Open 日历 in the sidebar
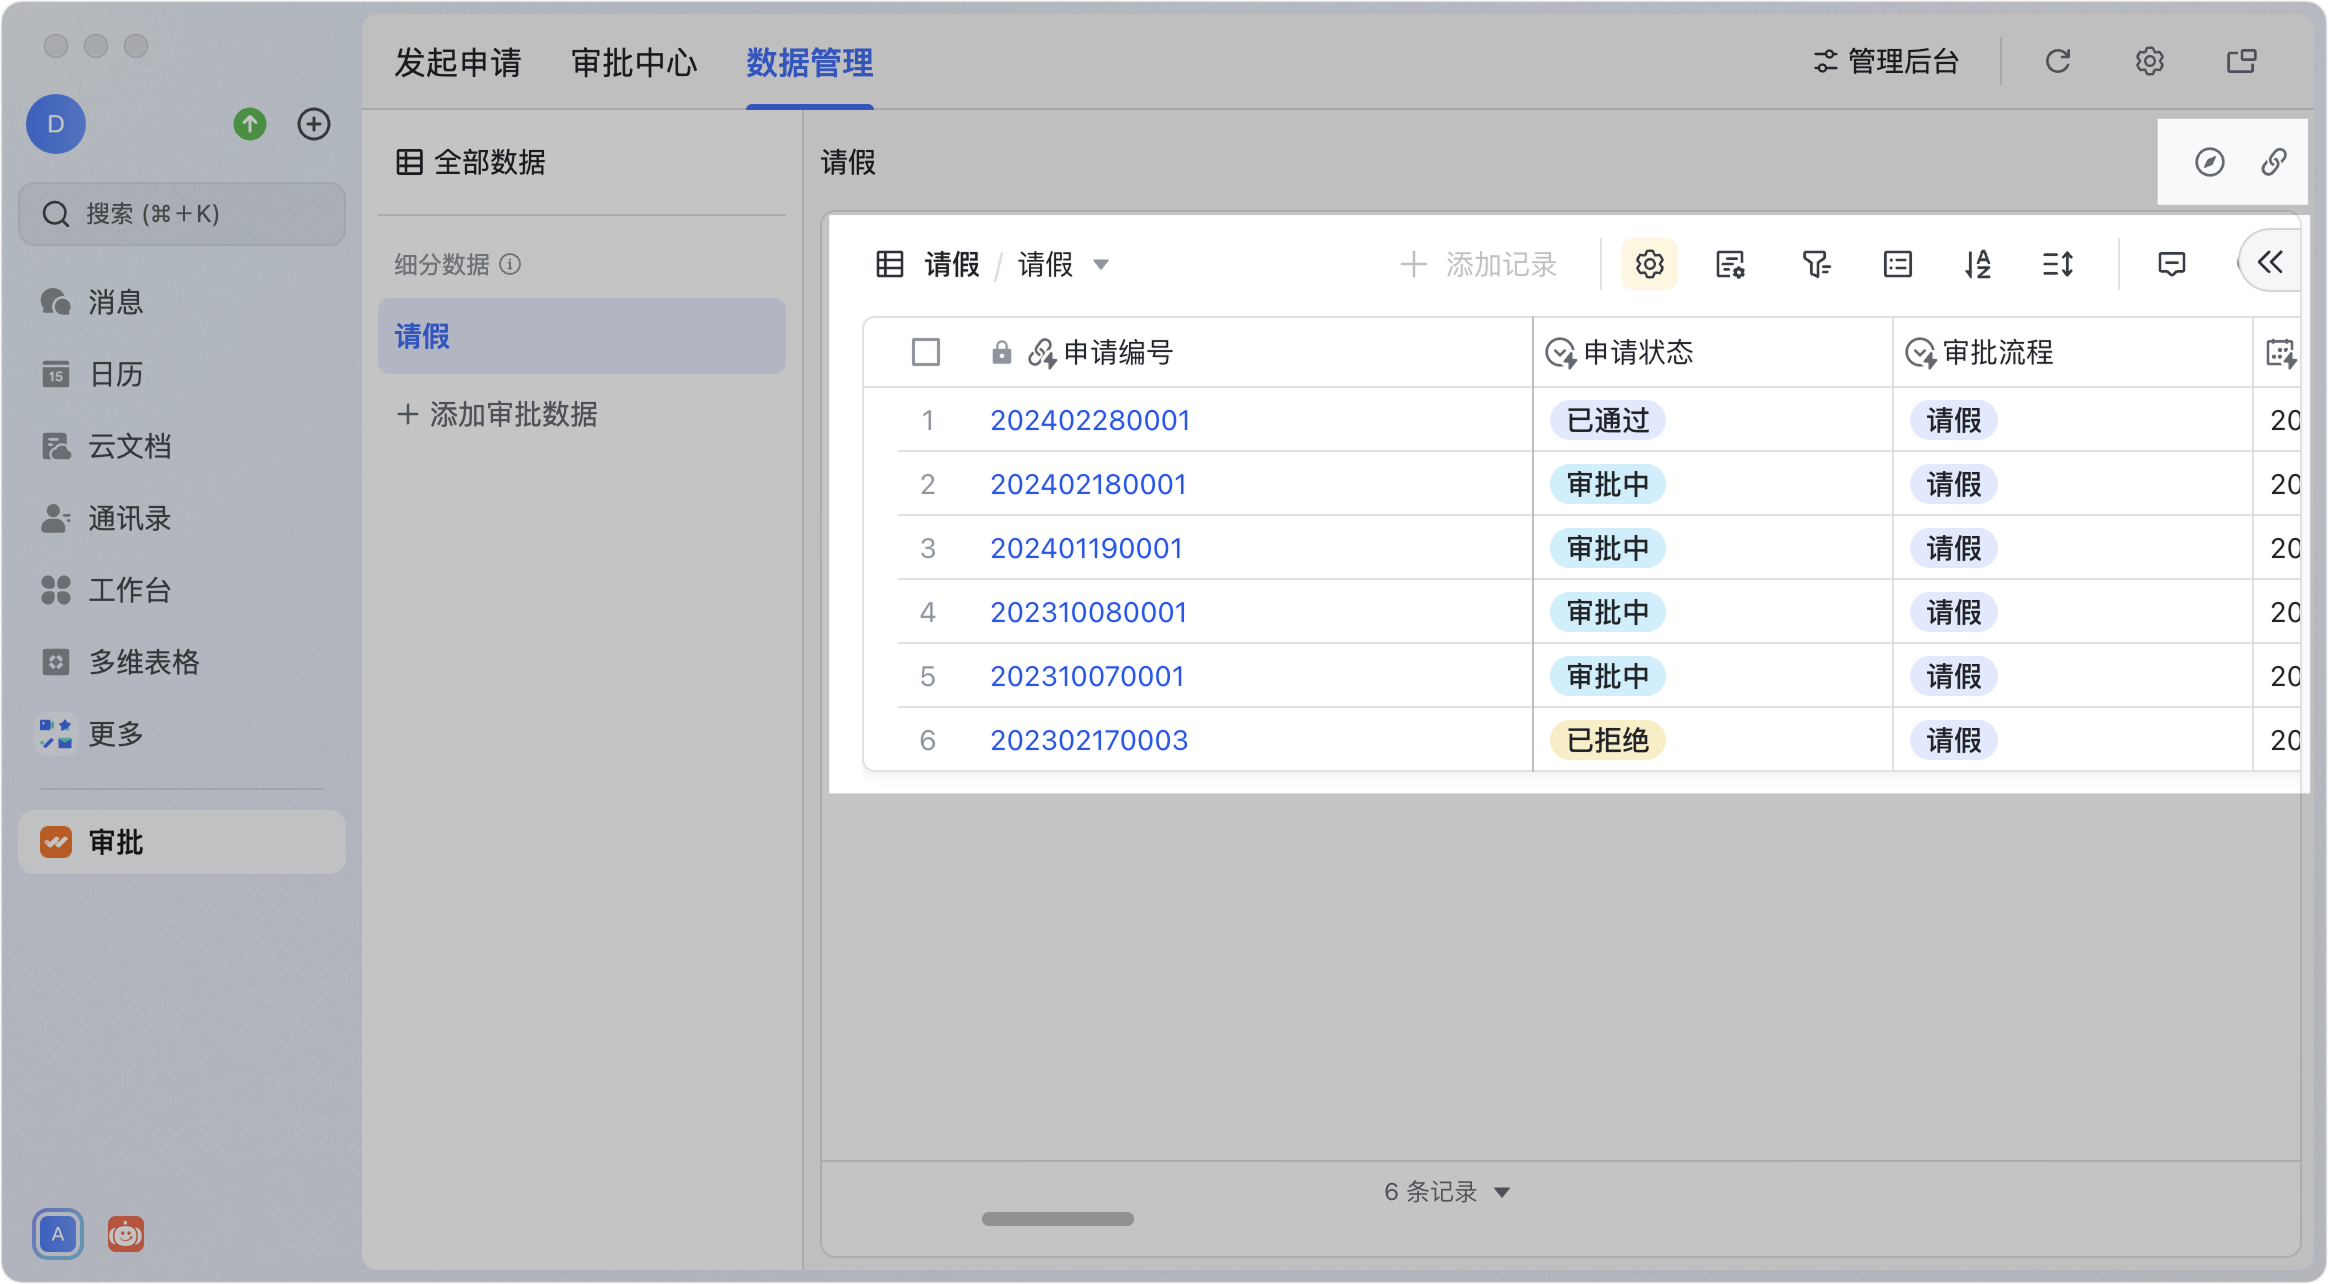The height and width of the screenshot is (1284, 2328). 182,374
